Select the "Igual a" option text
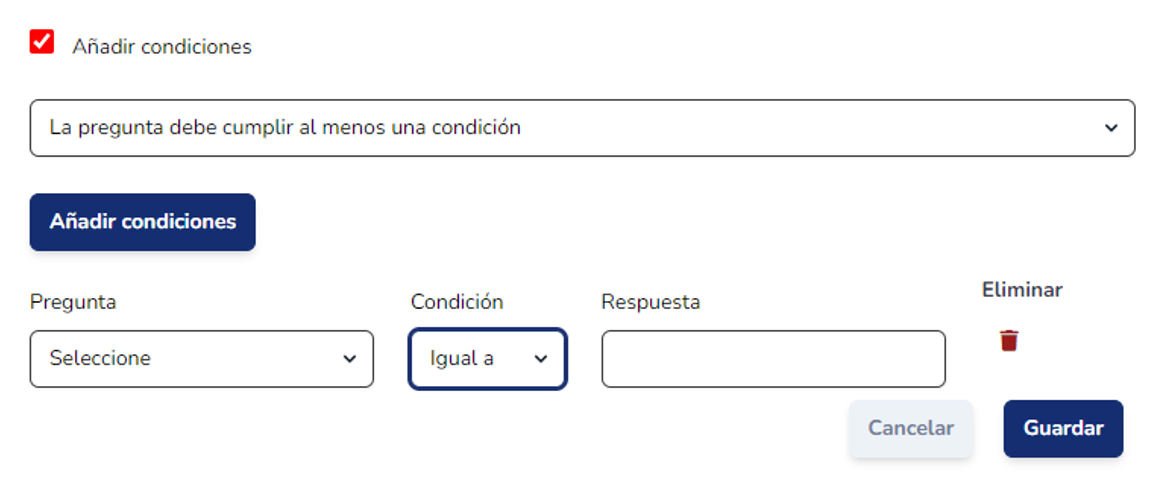This screenshot has height=502, width=1174. tap(461, 359)
